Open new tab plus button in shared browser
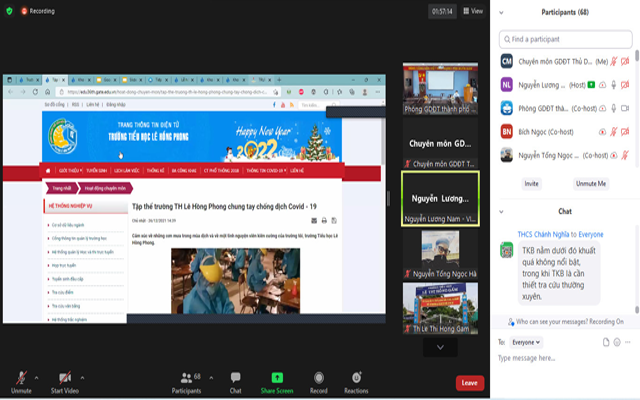This screenshot has height=400, width=640. (x=279, y=80)
